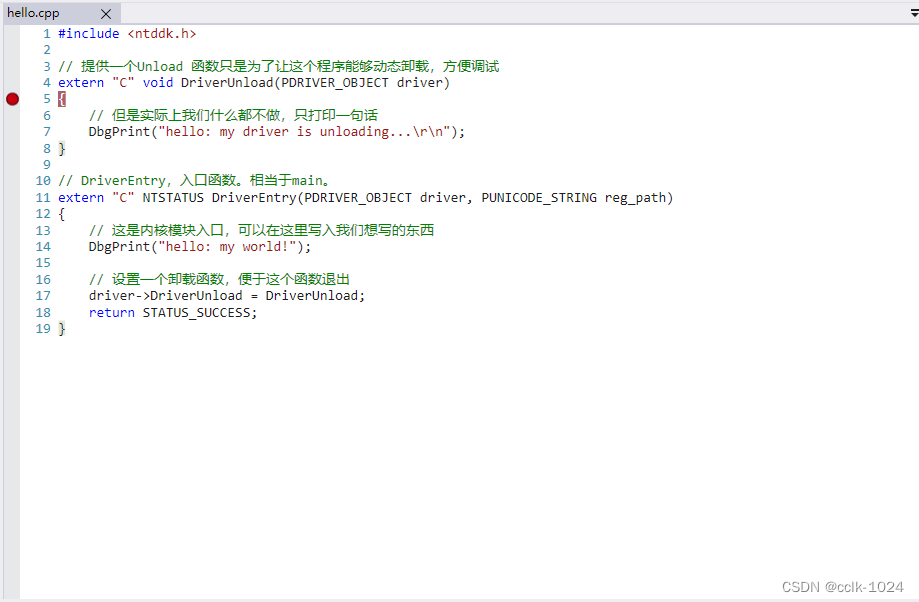Click the #include <ntddk.h> line
This screenshot has height=602, width=919.
pos(127,33)
